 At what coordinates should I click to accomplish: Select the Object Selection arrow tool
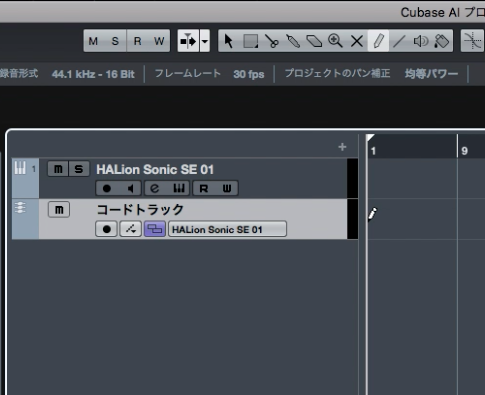pos(229,41)
